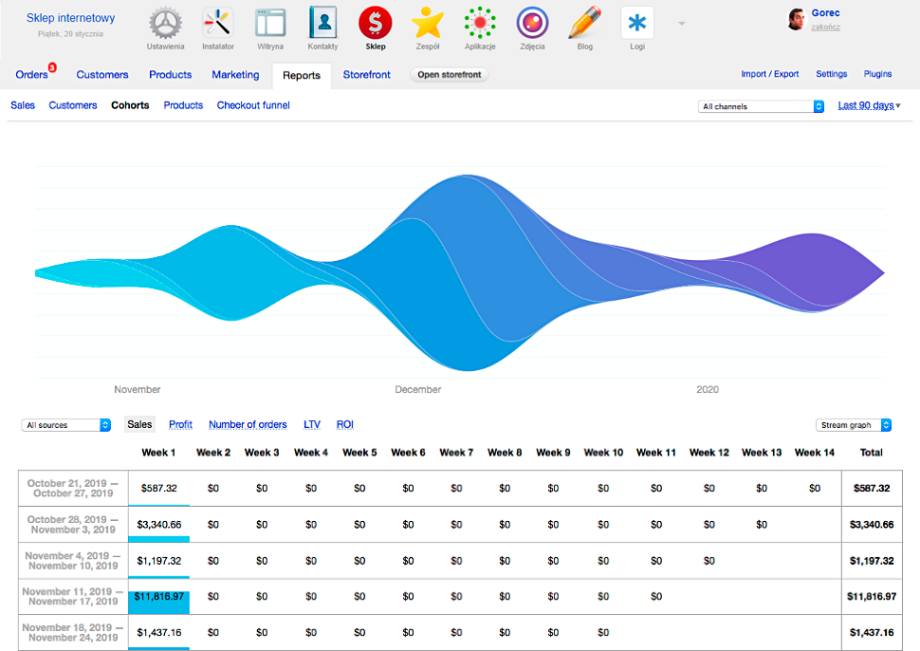Open the All sources dropdown

coord(66,425)
